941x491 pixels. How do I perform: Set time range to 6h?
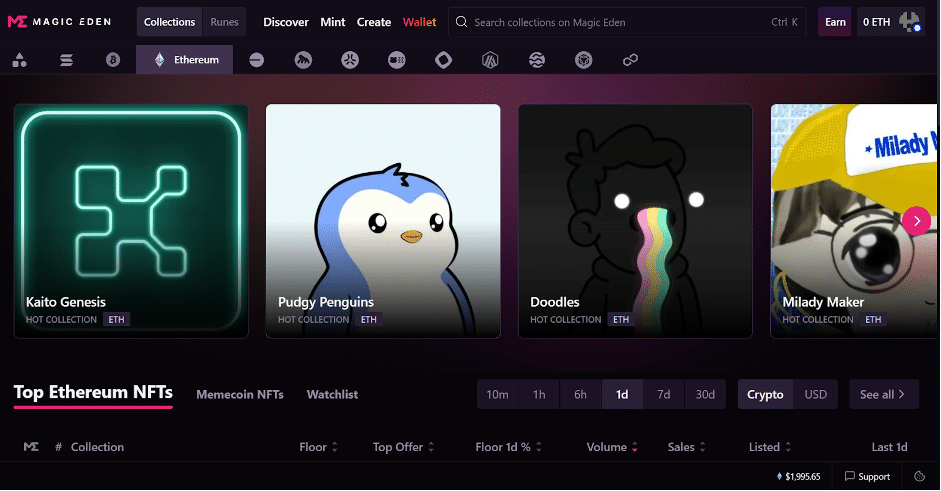point(580,394)
